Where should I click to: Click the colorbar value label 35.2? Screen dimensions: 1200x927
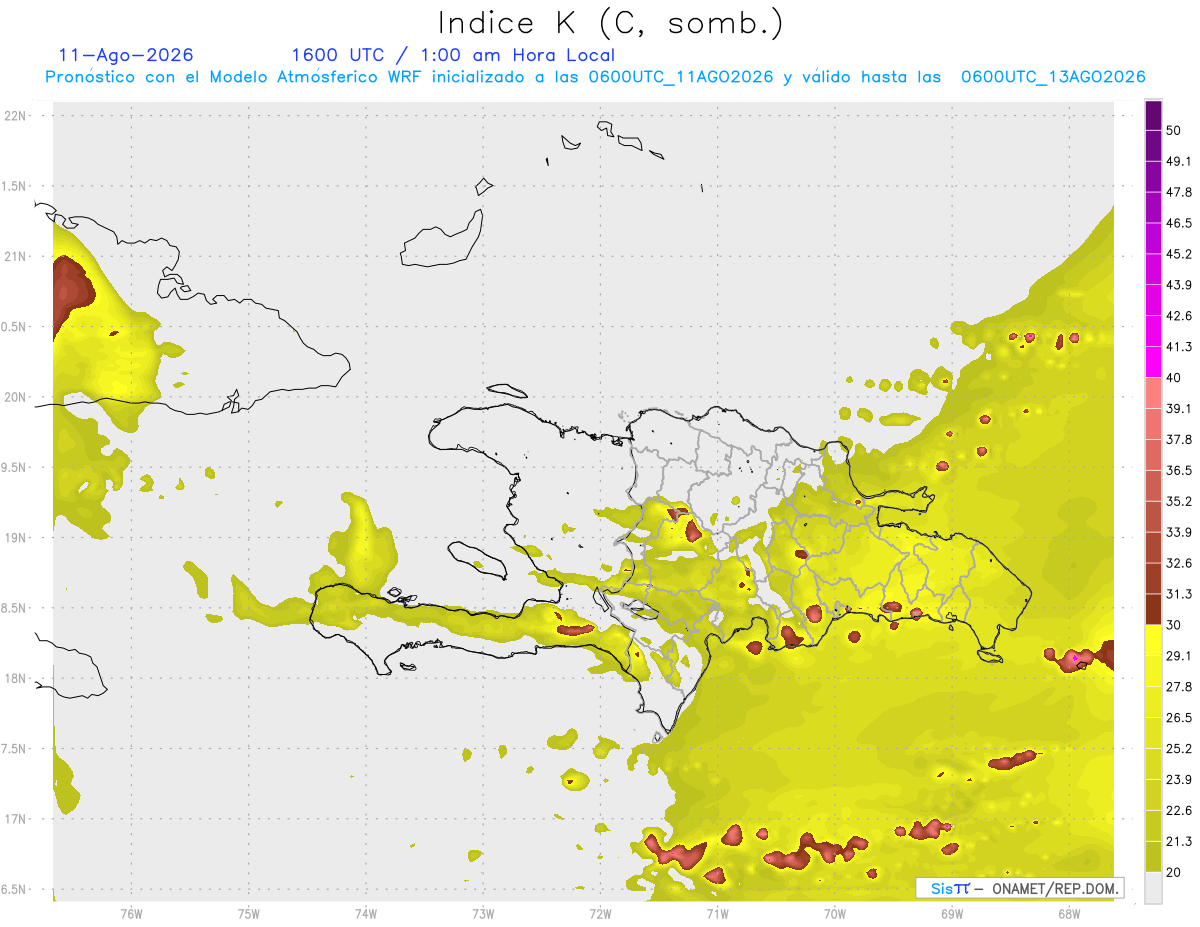coord(1179,502)
